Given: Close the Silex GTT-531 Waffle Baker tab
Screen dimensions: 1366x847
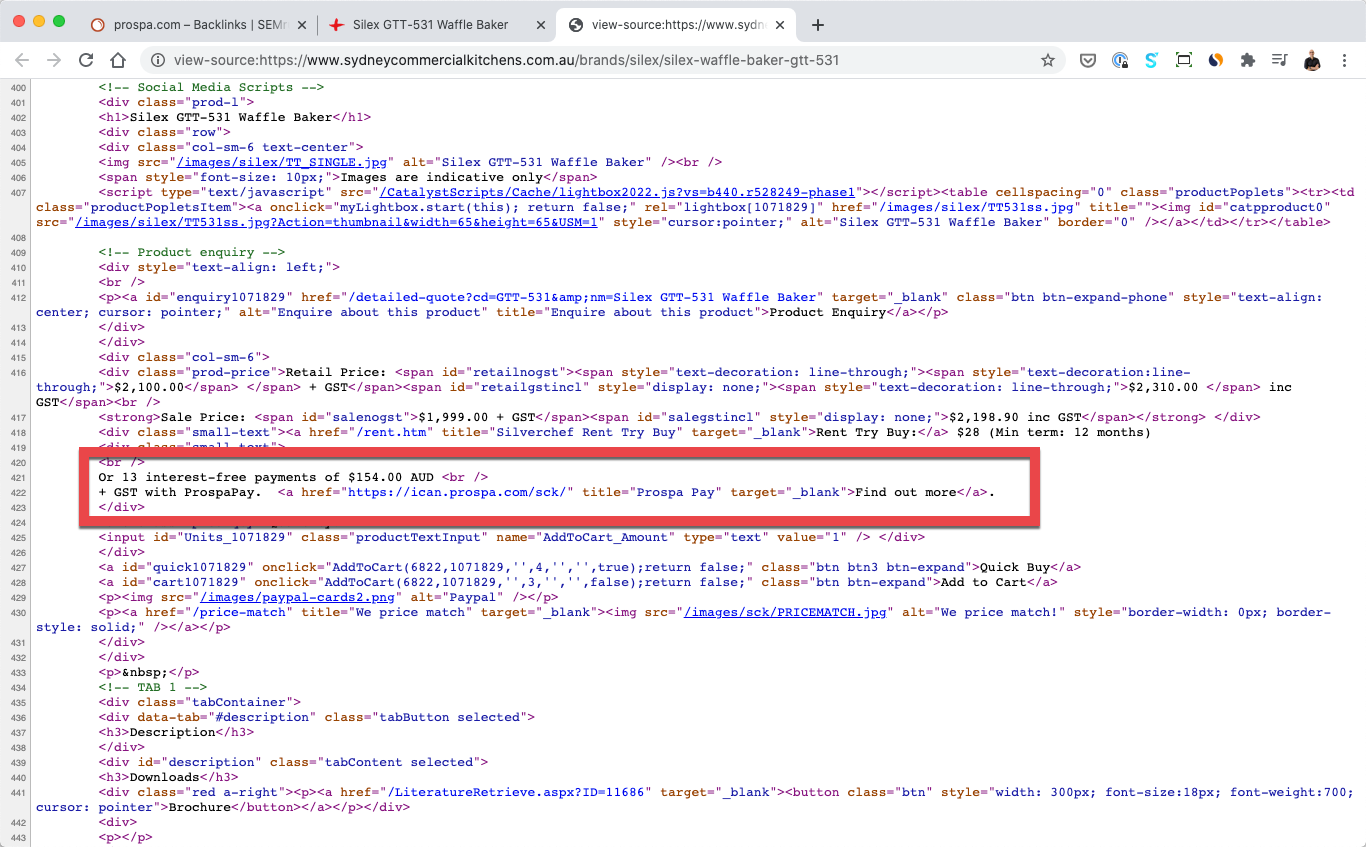Looking at the screenshot, I should 540,24.
